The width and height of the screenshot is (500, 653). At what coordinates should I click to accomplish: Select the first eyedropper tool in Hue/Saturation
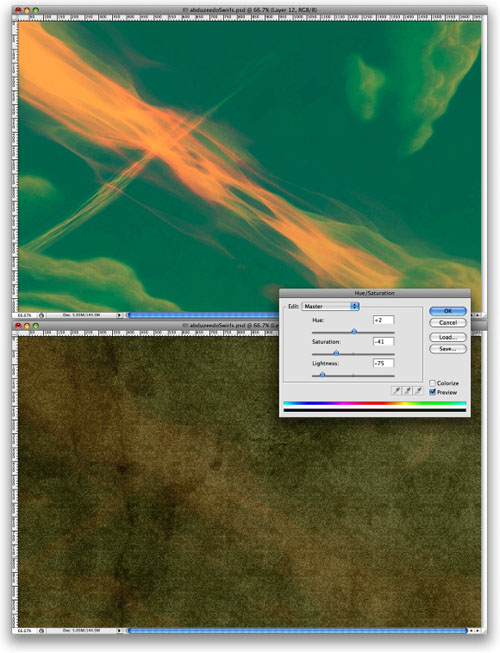[397, 391]
